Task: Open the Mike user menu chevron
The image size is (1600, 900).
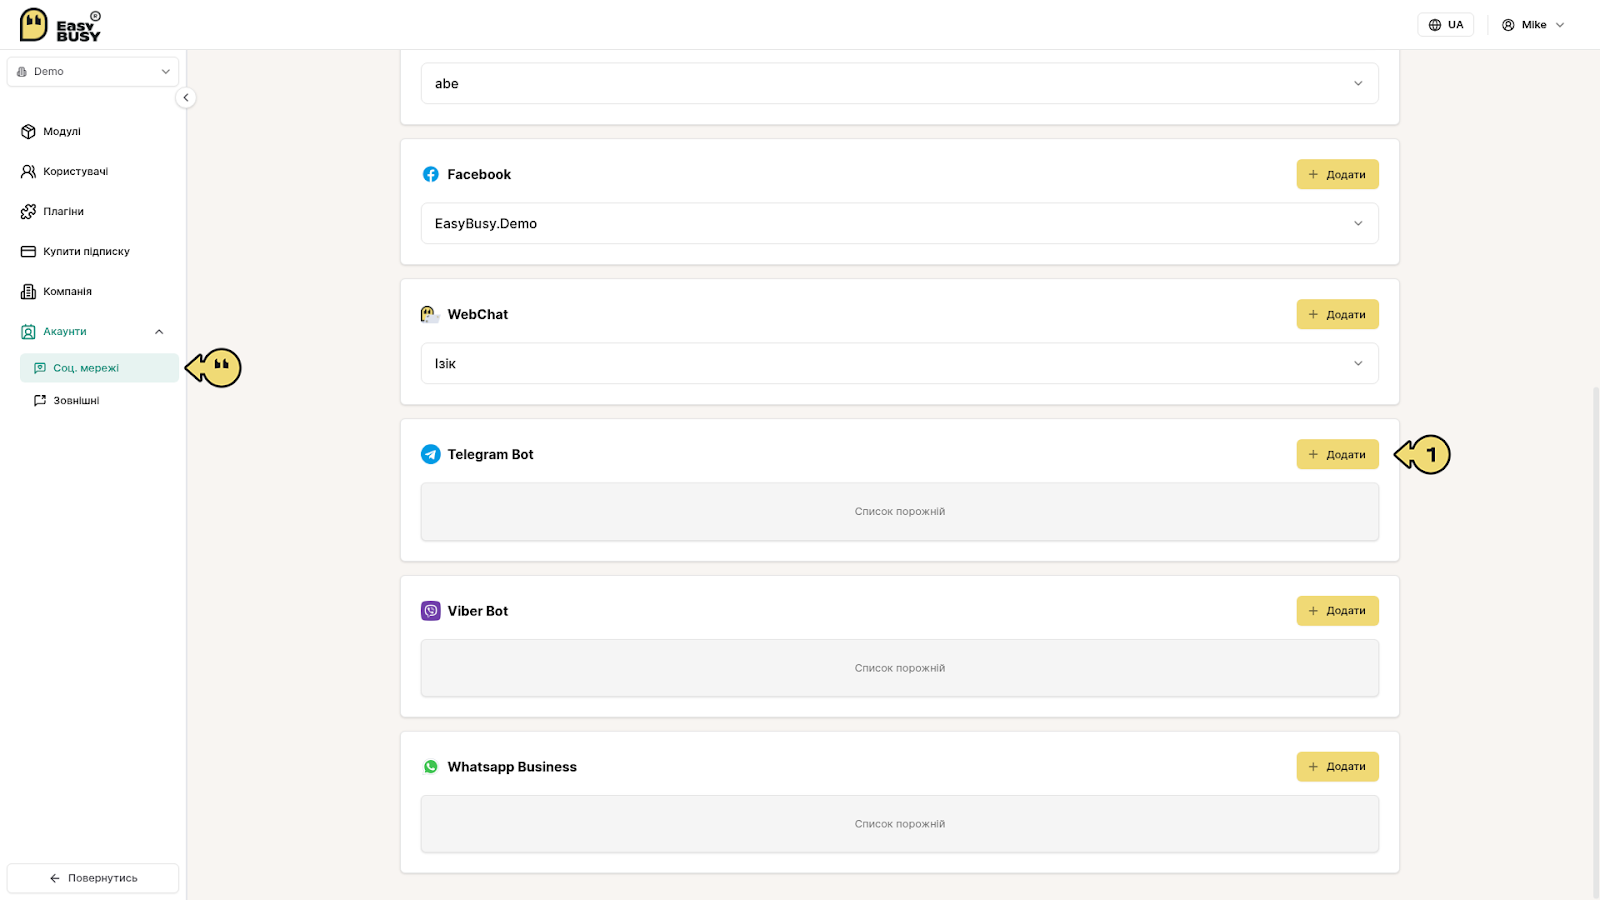Action: pyautogui.click(x=1560, y=25)
